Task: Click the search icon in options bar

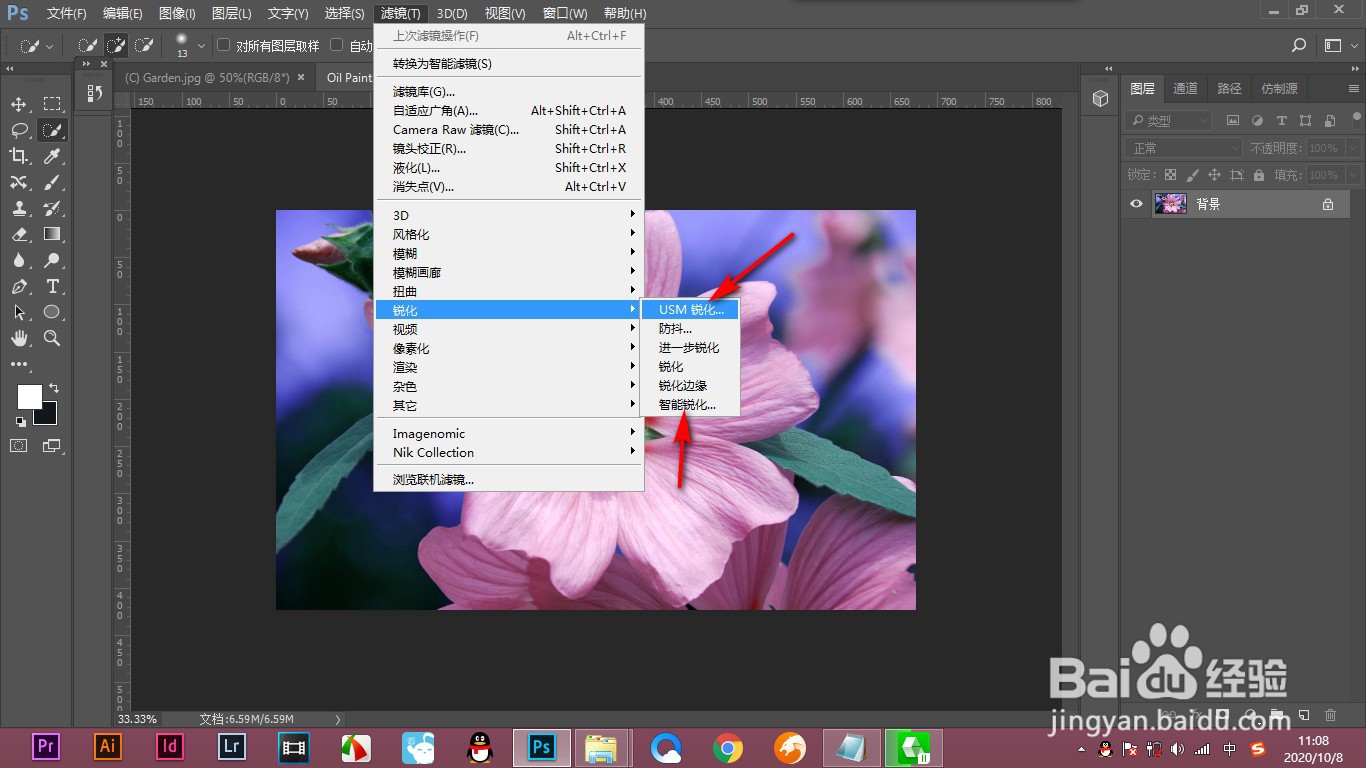Action: (1299, 45)
